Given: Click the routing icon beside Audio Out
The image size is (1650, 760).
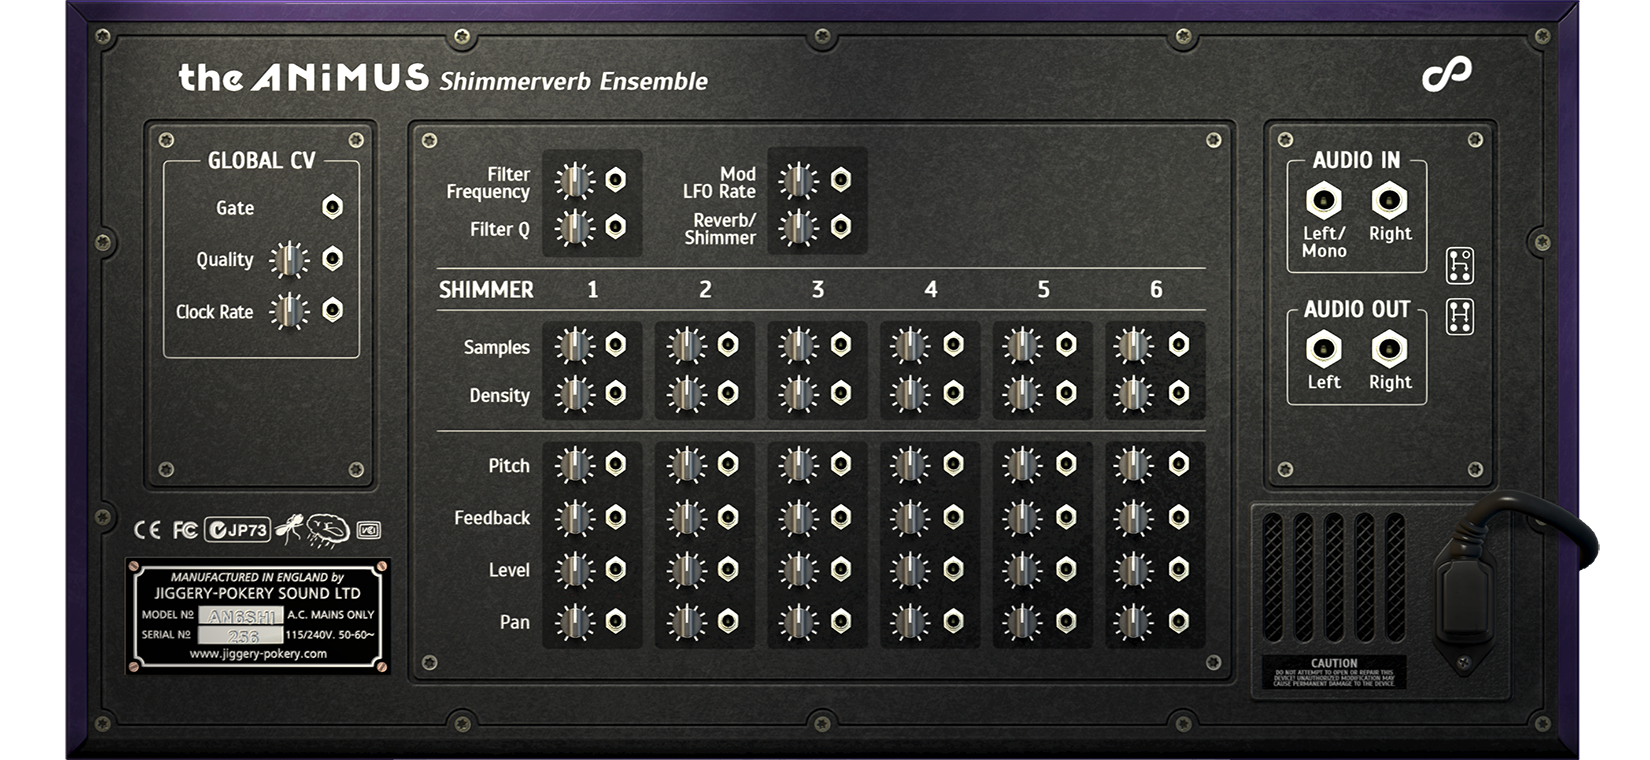Looking at the screenshot, I should pos(1460,316).
